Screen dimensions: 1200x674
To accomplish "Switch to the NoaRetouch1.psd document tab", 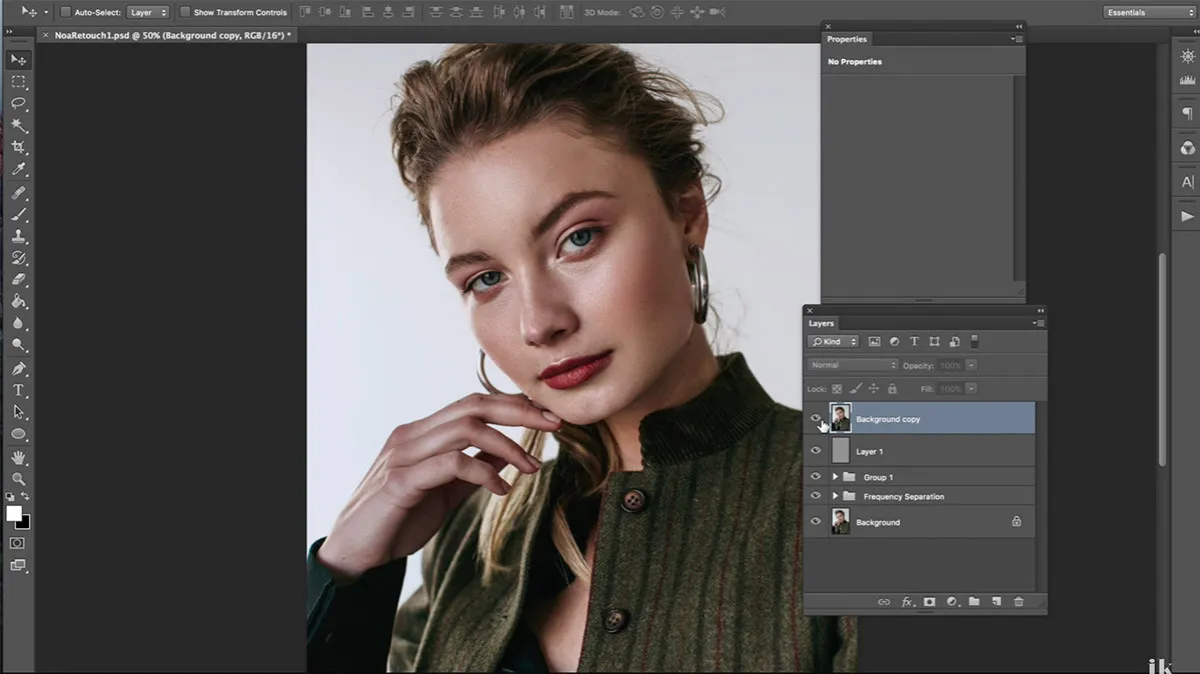I will (x=166, y=35).
